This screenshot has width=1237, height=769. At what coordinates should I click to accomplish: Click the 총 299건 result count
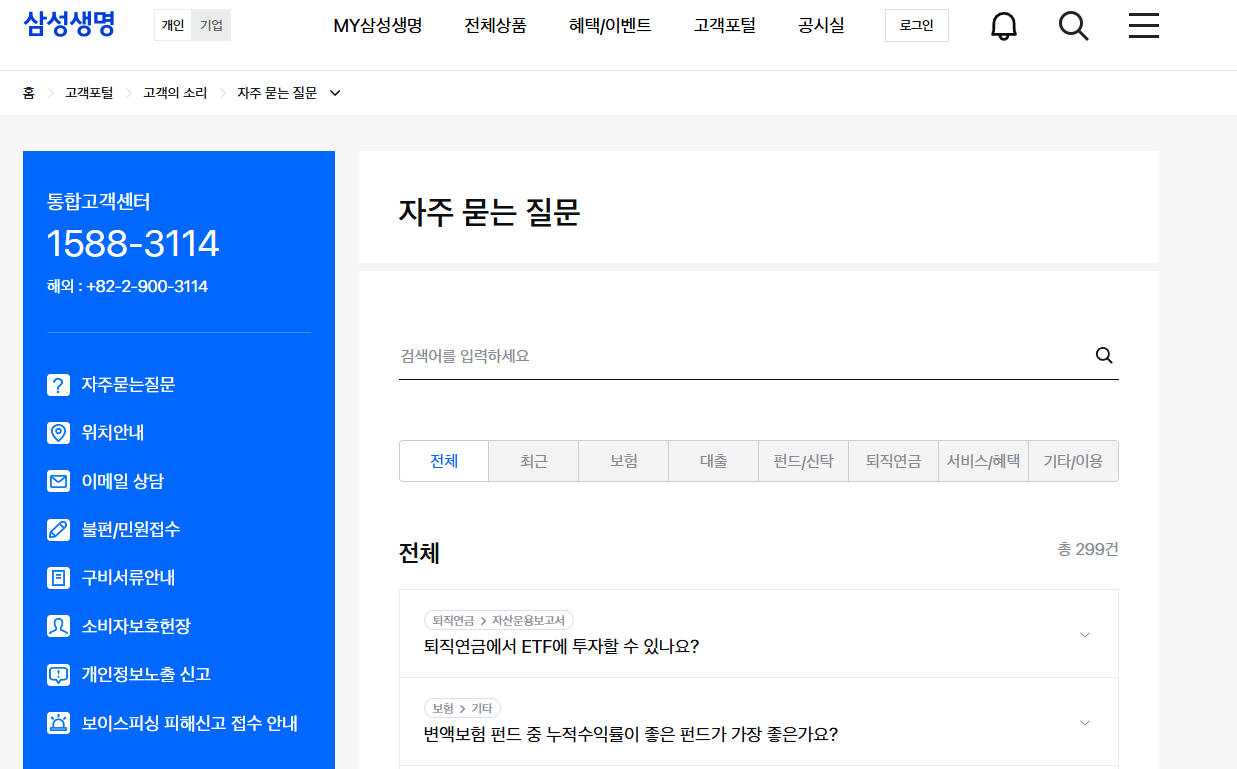pyautogui.click(x=1088, y=550)
